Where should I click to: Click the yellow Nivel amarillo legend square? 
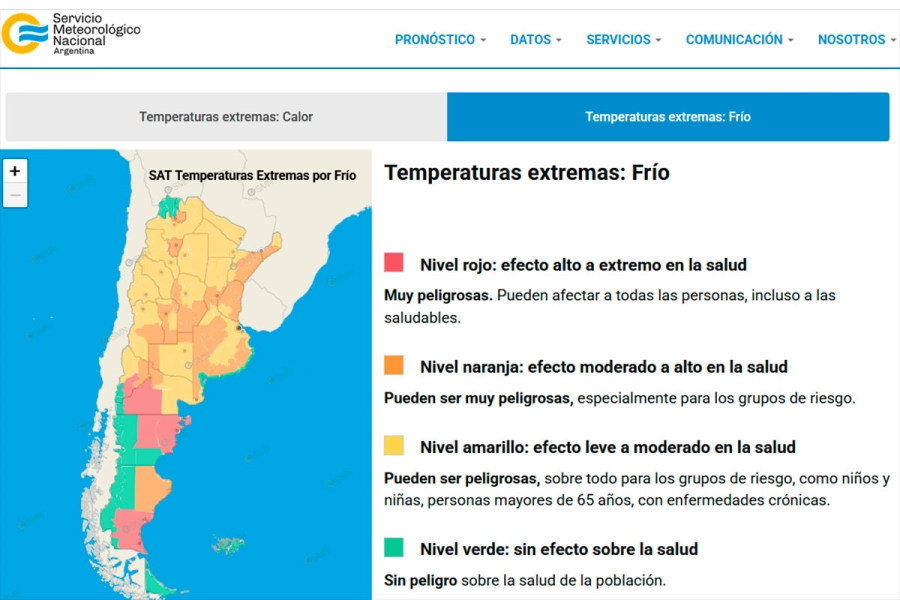394,446
